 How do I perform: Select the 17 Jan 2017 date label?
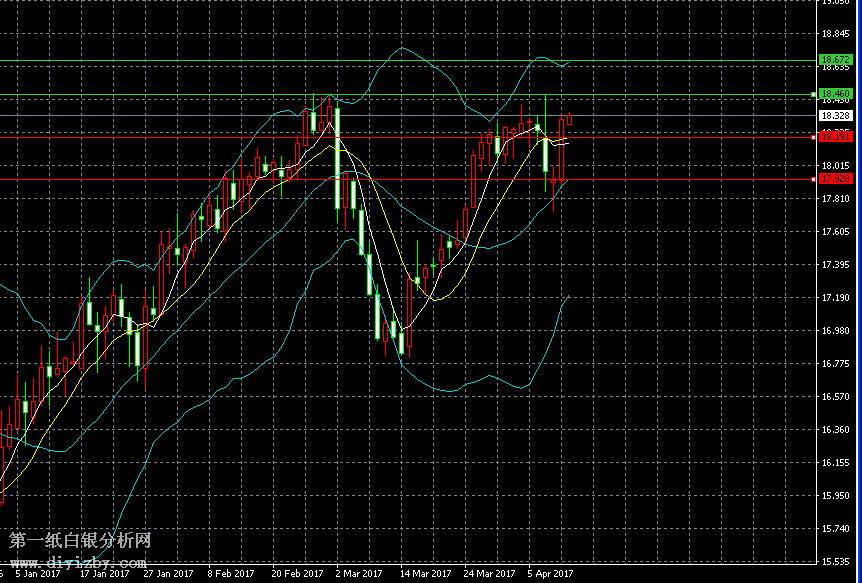pyautogui.click(x=104, y=574)
